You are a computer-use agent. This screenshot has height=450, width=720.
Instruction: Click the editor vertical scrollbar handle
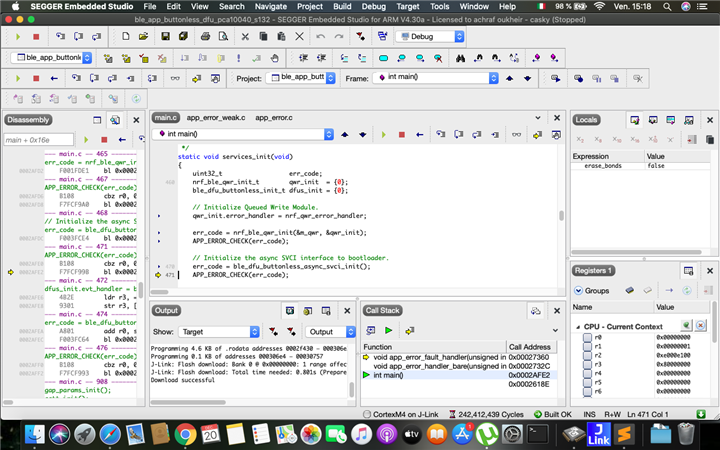click(561, 215)
